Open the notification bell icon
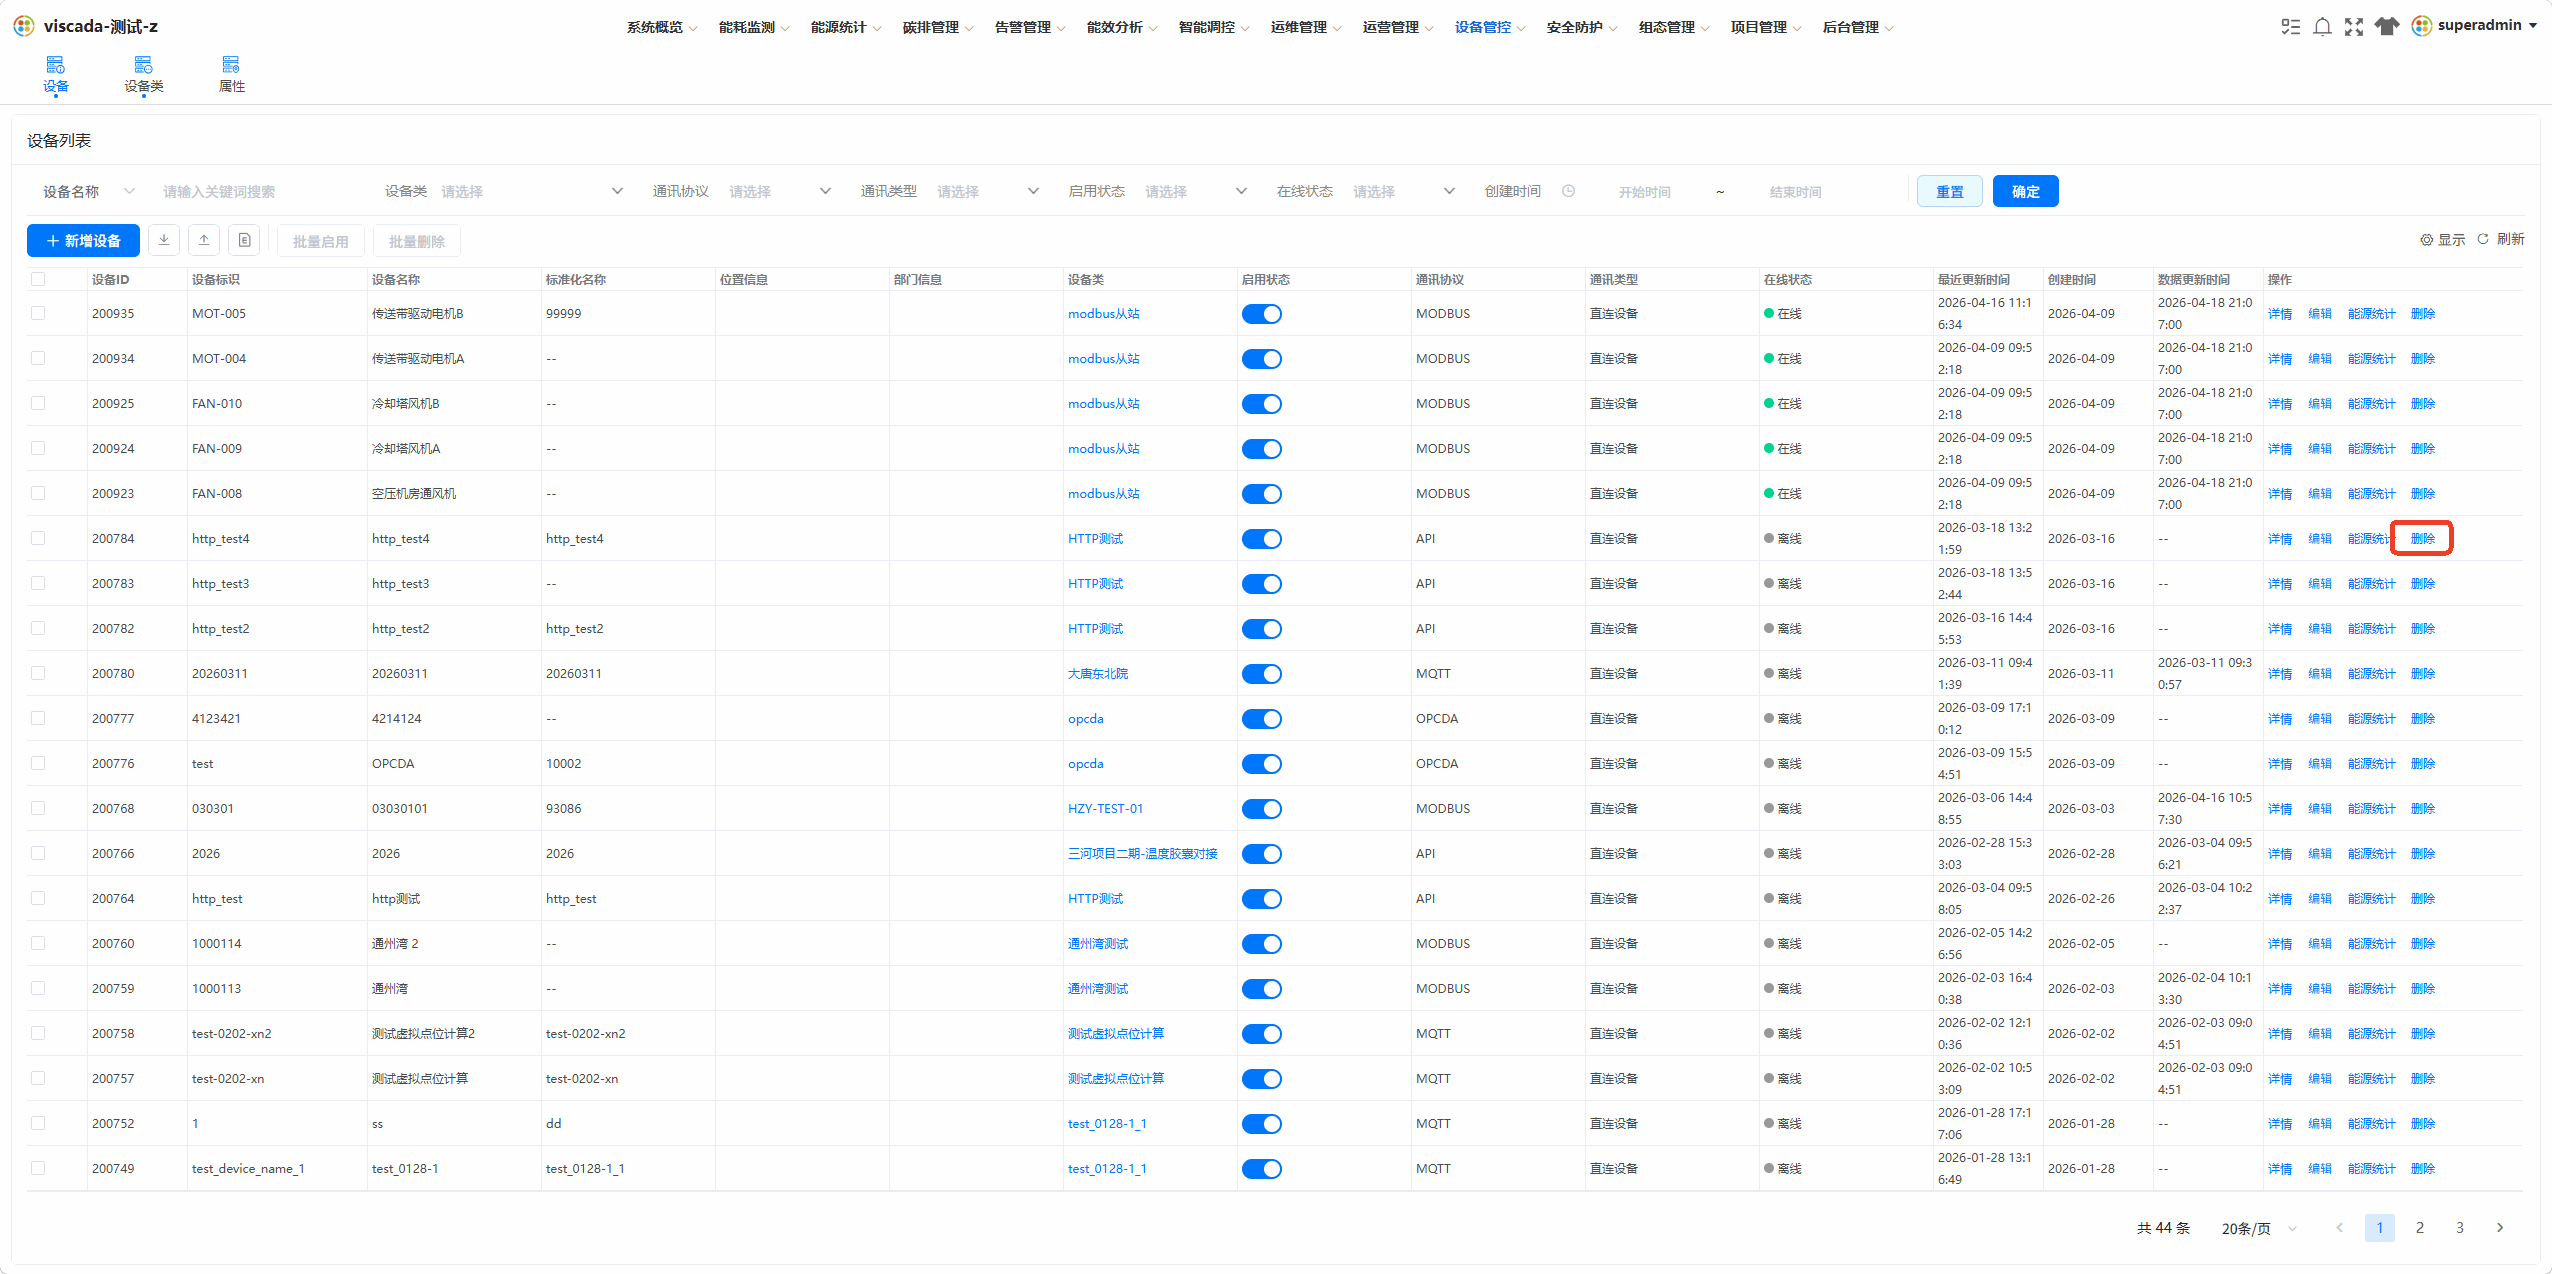 click(x=2322, y=27)
